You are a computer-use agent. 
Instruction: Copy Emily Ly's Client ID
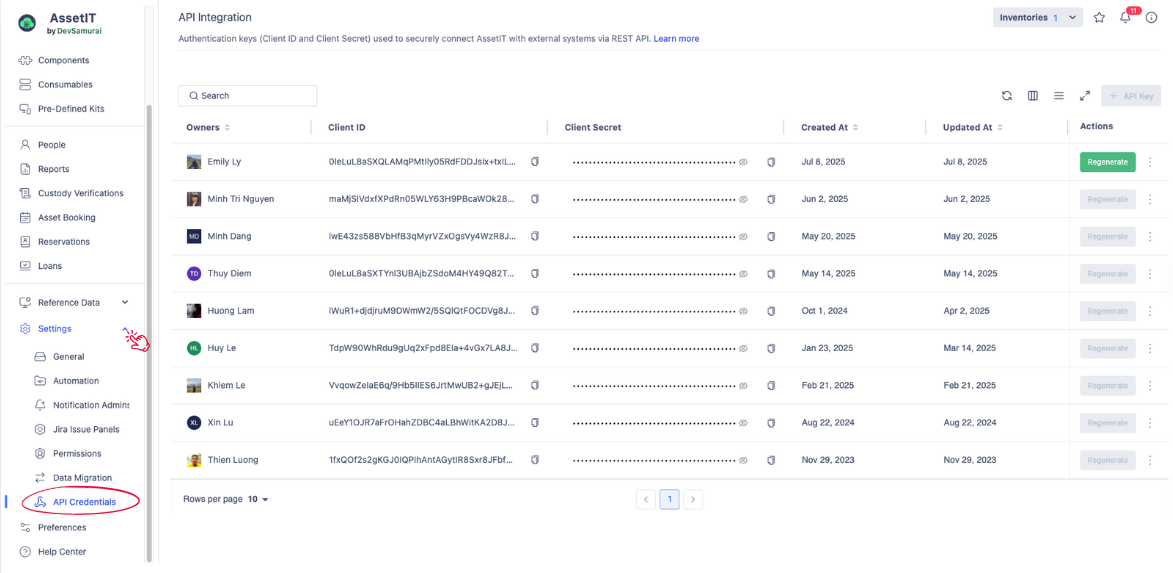pos(535,162)
